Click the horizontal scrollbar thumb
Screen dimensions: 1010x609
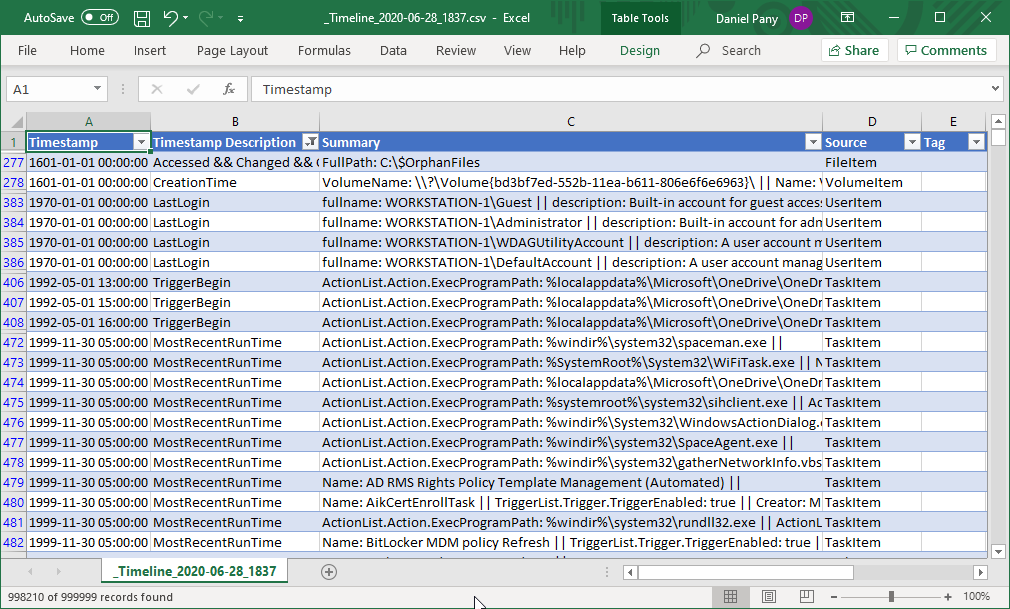[x=745, y=572]
